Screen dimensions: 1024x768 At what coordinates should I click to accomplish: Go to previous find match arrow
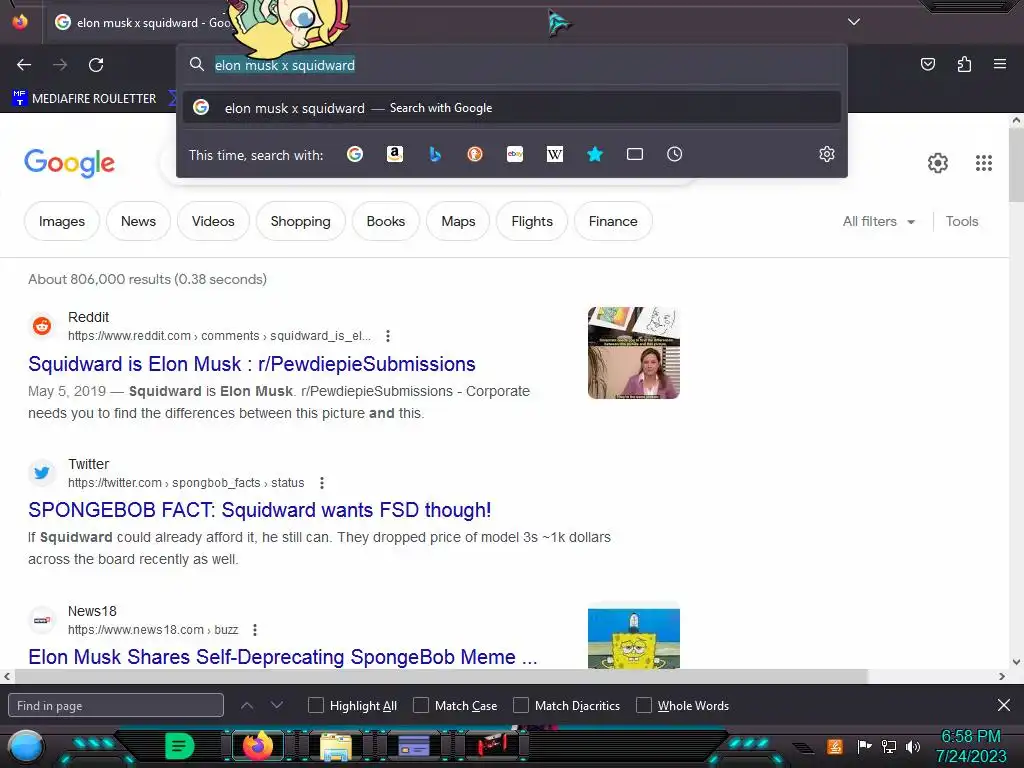(x=247, y=705)
